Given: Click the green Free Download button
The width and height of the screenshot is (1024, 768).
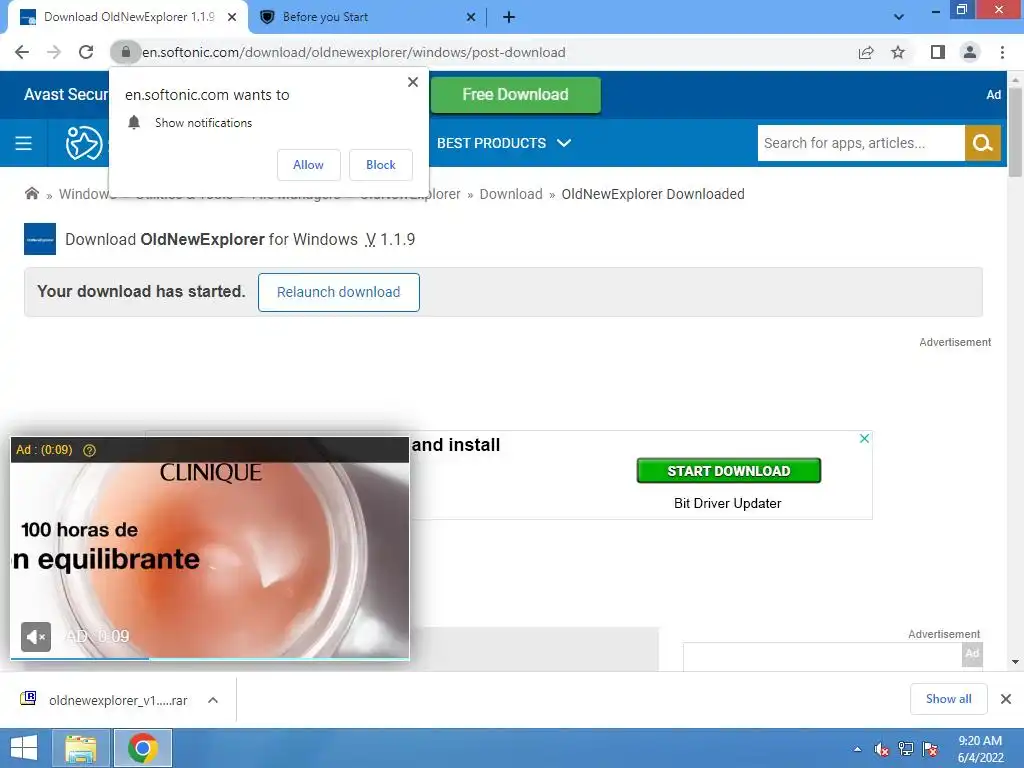Looking at the screenshot, I should [x=515, y=95].
